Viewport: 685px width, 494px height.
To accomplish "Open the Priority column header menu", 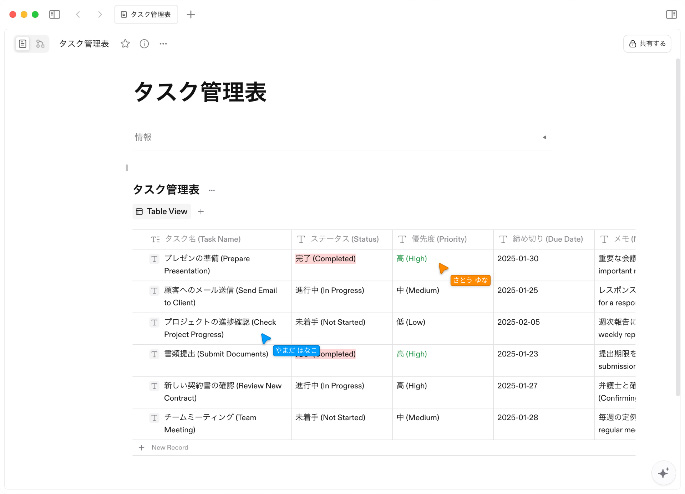I will point(442,239).
